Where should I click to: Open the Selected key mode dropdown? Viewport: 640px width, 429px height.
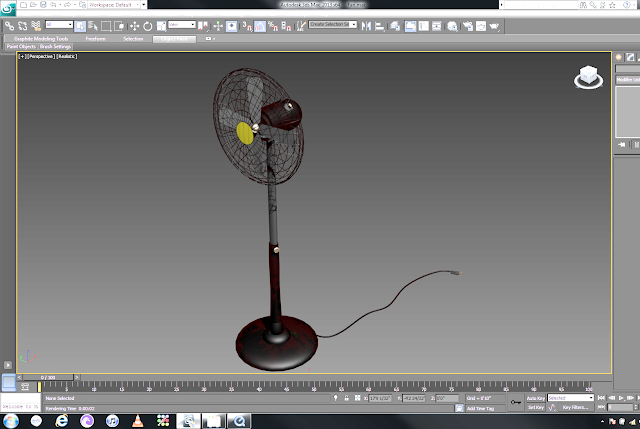pos(570,398)
